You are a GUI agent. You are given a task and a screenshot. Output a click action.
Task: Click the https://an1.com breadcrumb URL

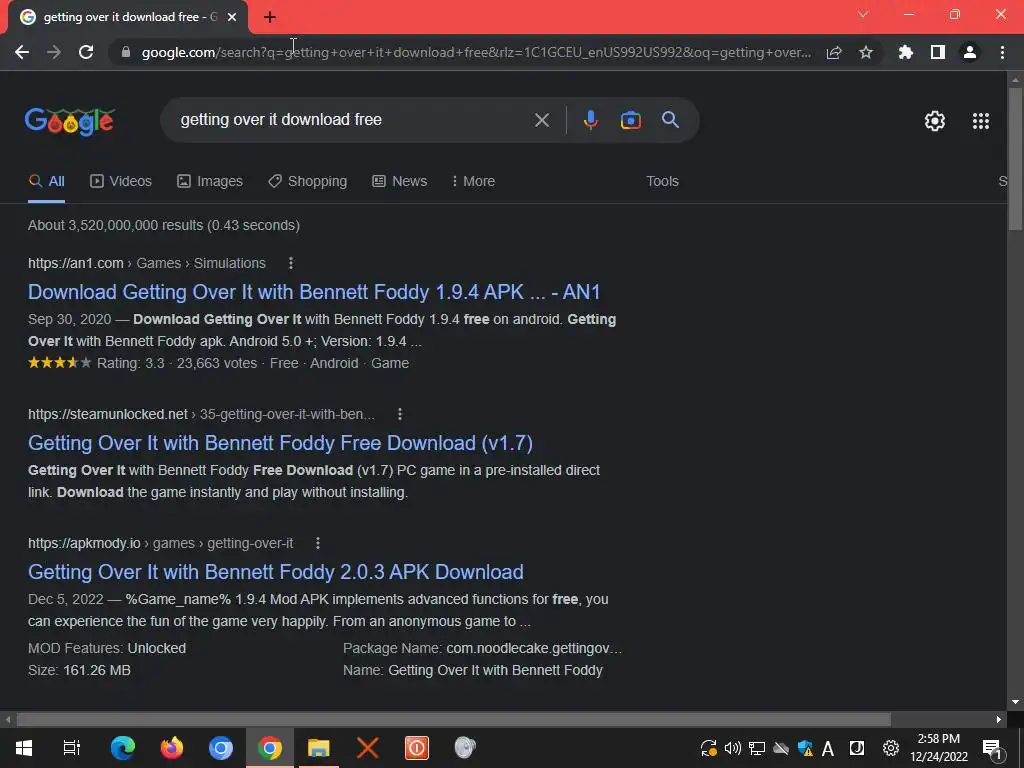[76, 263]
